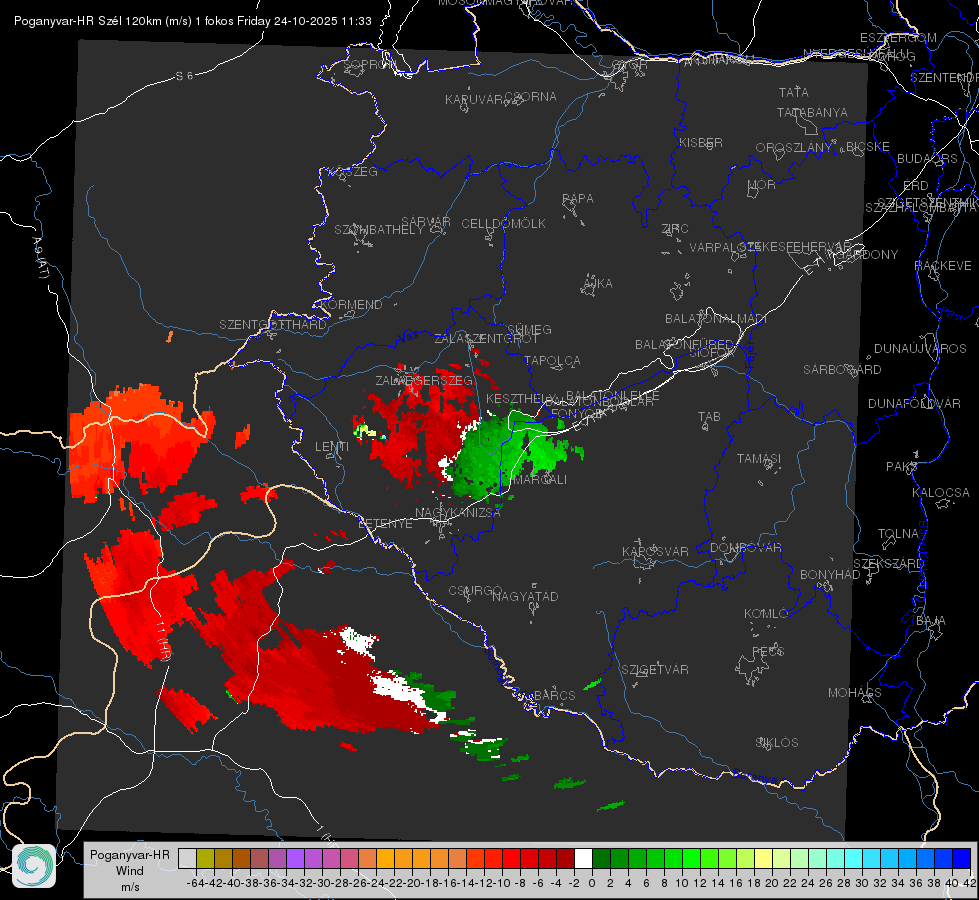Click the title text 'Poganyvar-HR Szél 120km'
The width and height of the screenshot is (979, 900).
pyautogui.click(x=88, y=21)
